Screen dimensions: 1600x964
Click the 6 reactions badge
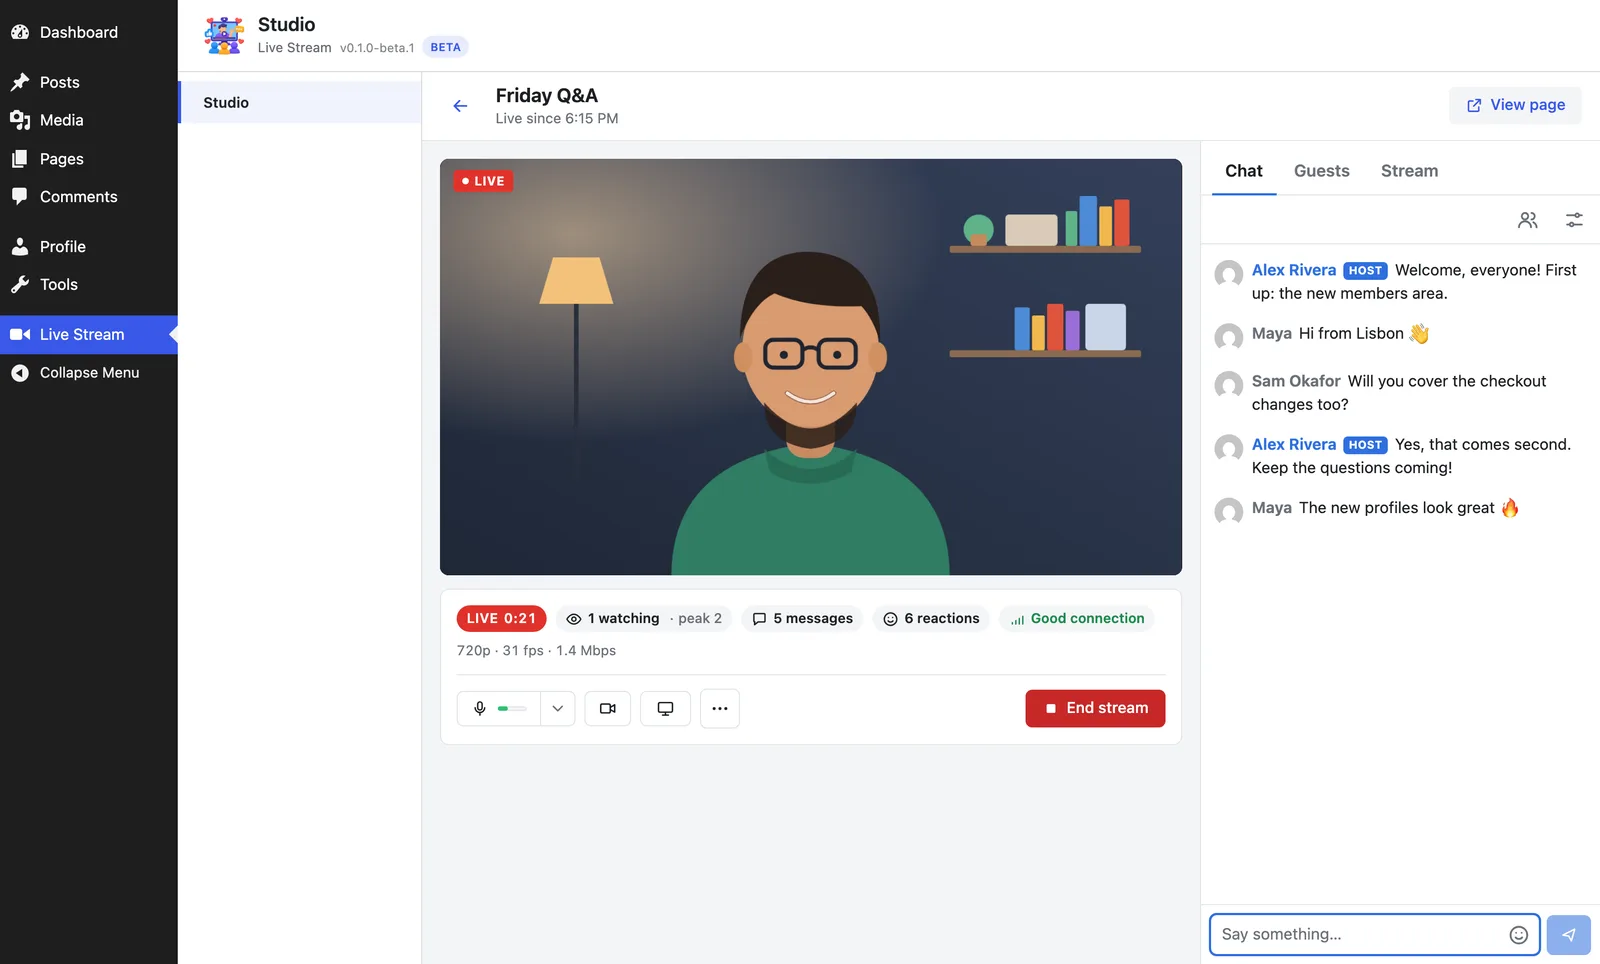(x=931, y=619)
